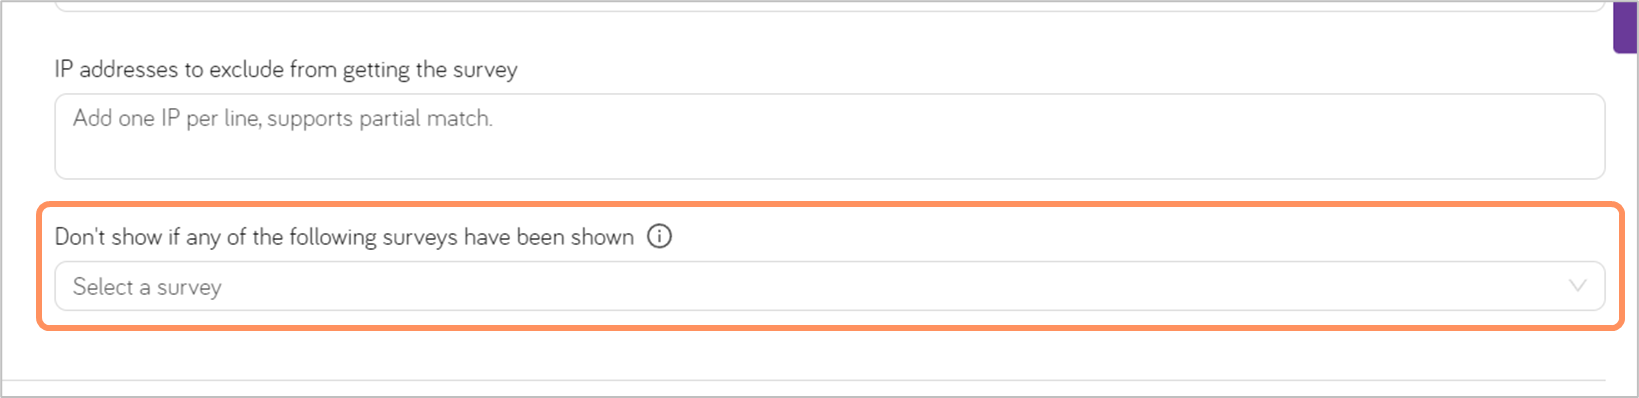Focus the IP addresses exclusion text area

(829, 136)
